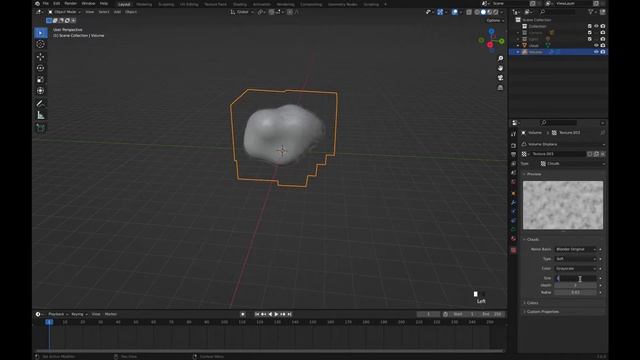This screenshot has width=640, height=360.
Task: Open the timeline Keying menu
Action: (x=79, y=314)
